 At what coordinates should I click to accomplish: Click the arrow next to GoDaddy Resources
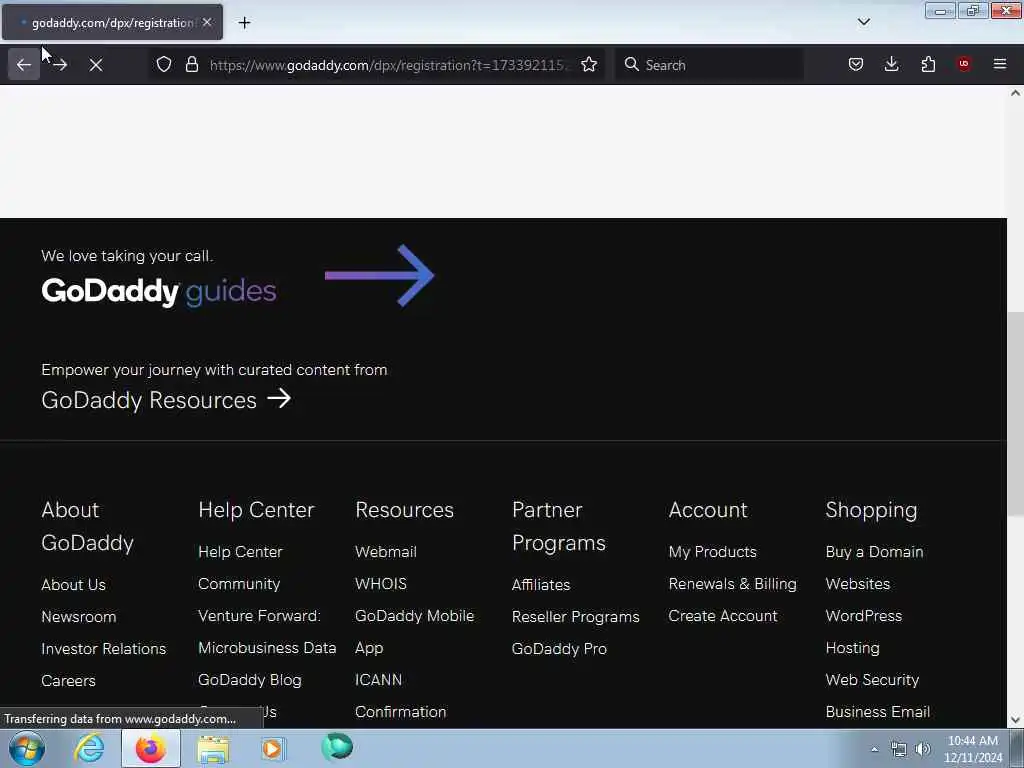(x=279, y=398)
